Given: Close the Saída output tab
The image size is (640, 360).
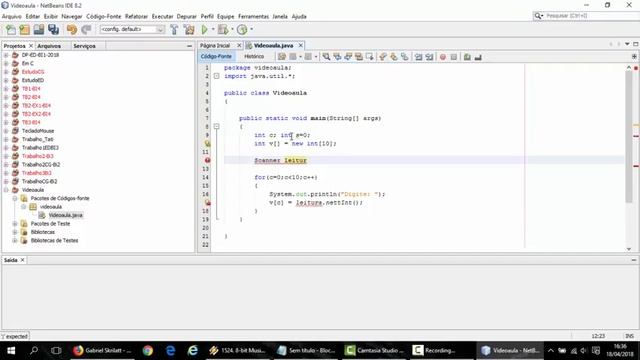Looking at the screenshot, I should coord(22,260).
